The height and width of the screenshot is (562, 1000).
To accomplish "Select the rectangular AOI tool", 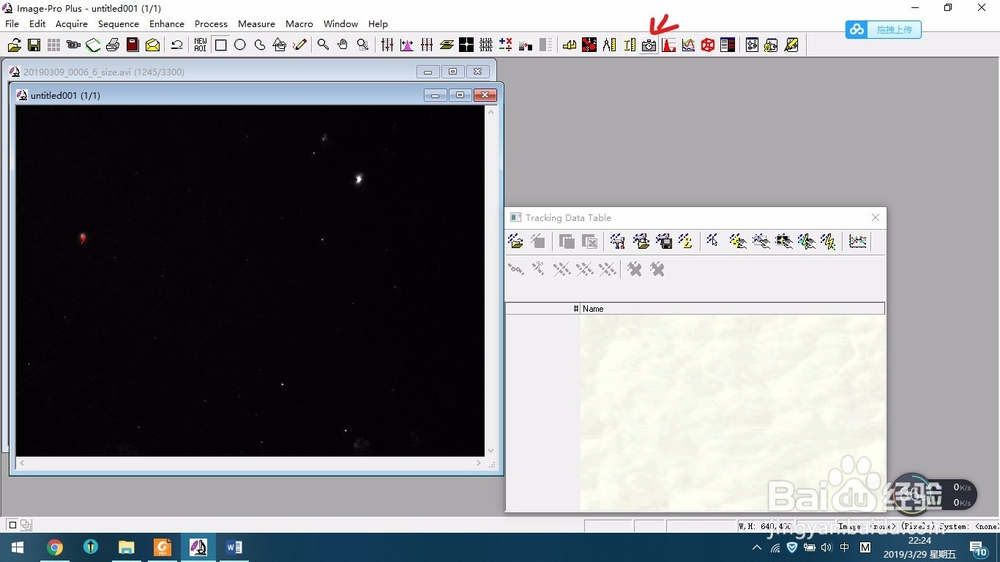I will [221, 45].
